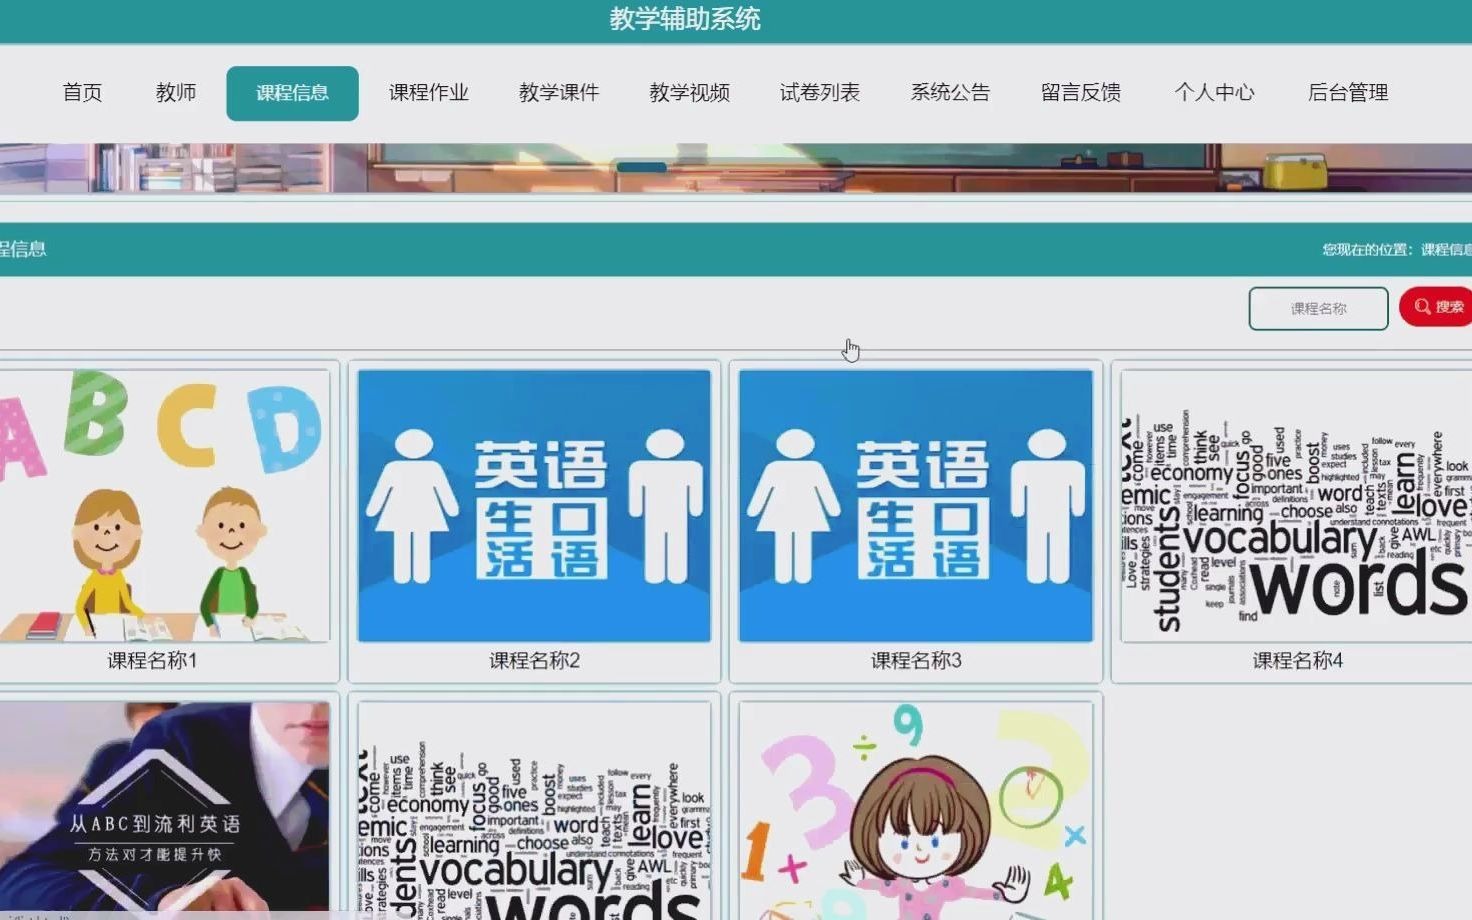
Task: Open the 试卷列表 section
Action: [x=820, y=92]
